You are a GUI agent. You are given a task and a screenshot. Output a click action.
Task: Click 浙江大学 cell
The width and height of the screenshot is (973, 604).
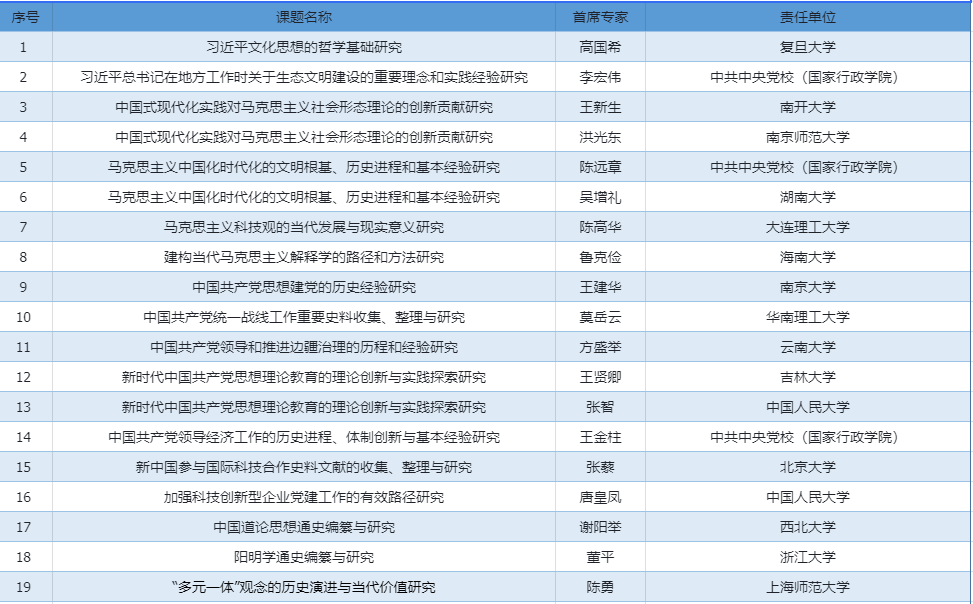tap(807, 557)
